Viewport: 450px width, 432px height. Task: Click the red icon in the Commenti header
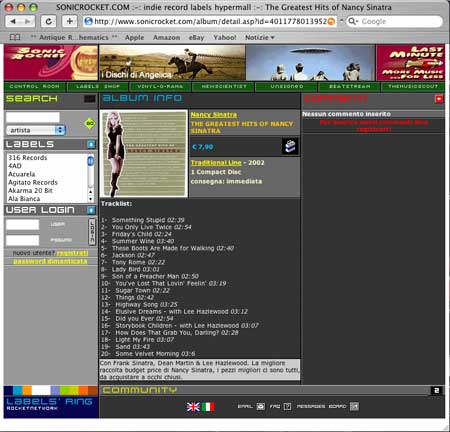click(439, 99)
